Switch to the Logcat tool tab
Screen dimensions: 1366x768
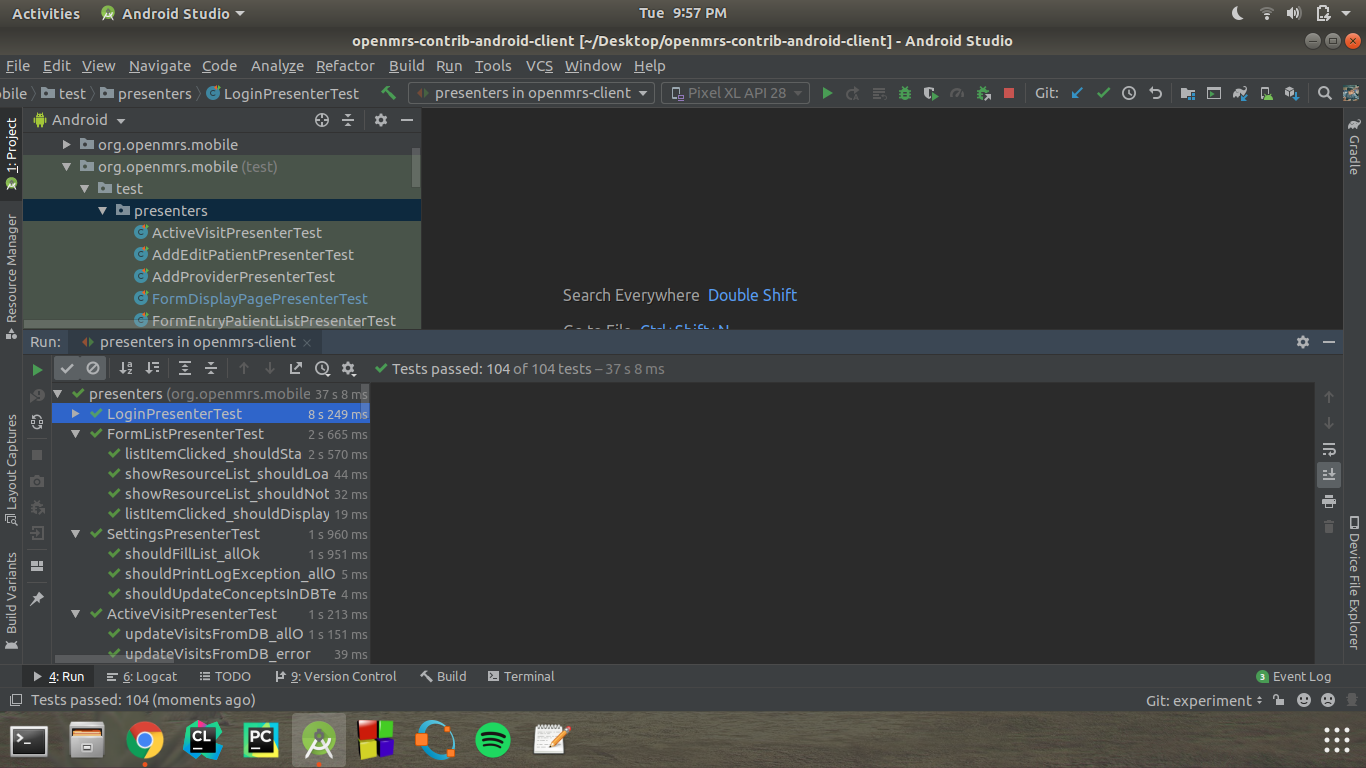[142, 677]
